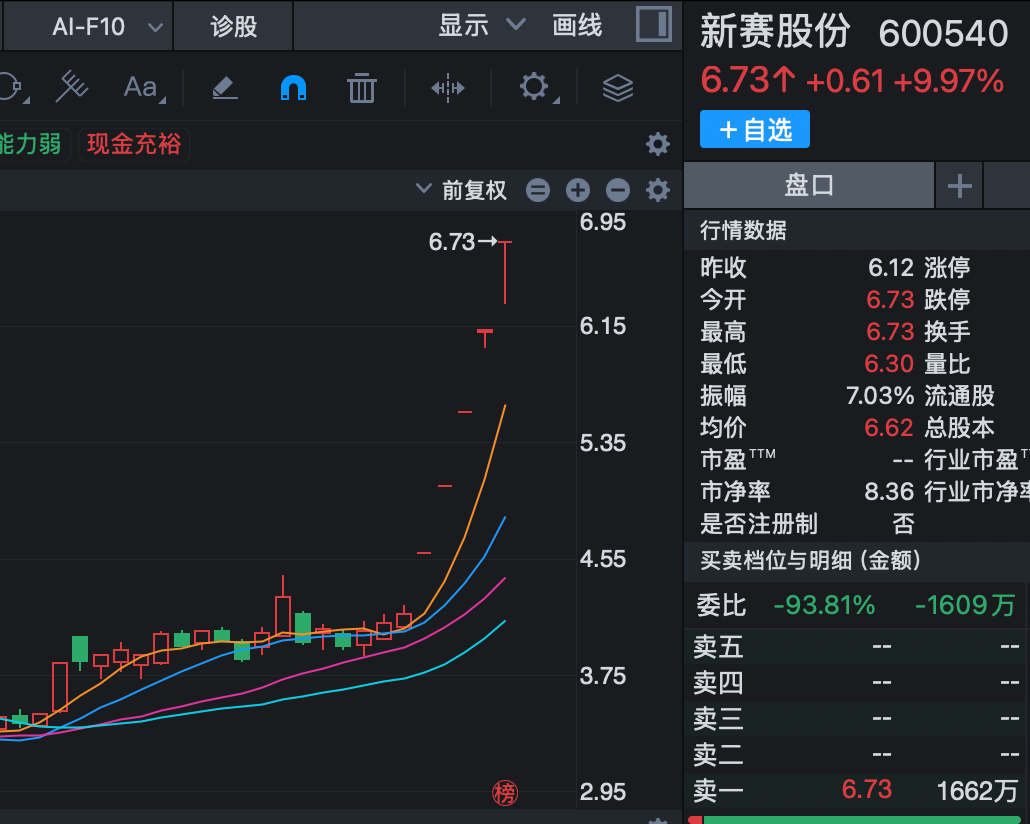1030x824 pixels.
Task: Toggle the side panel layout icon
Action: [654, 24]
